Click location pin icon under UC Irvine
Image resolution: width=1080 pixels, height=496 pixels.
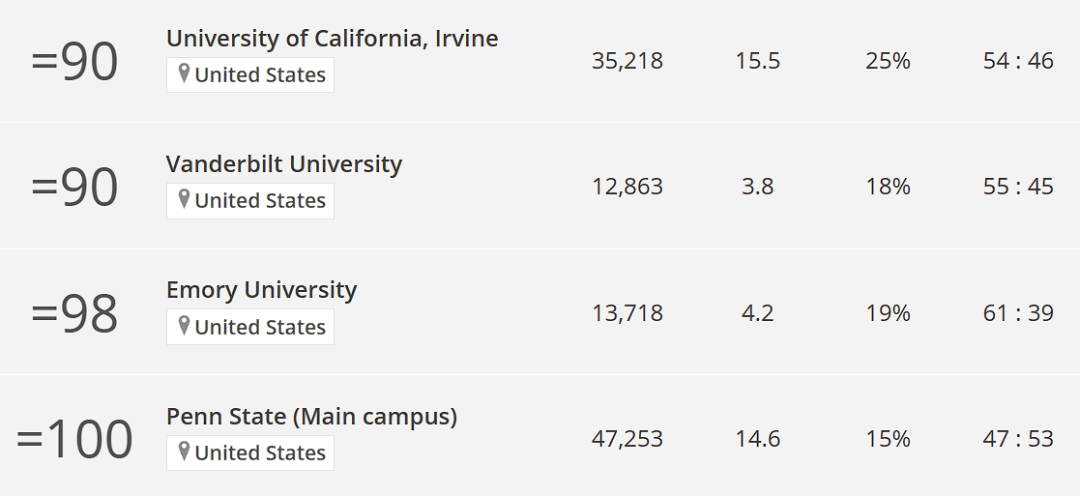pos(183,74)
